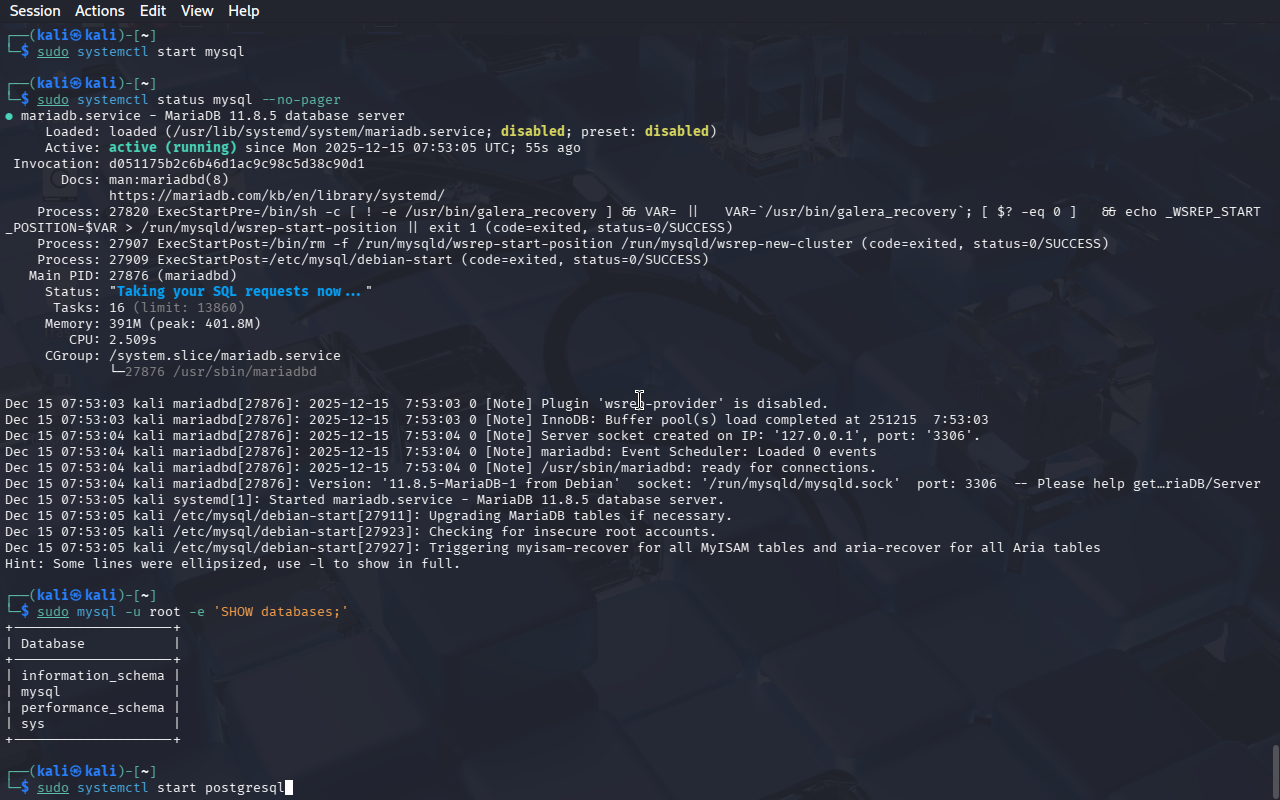Click the 'SHOW databases;' query string
Viewport: 1280px width, 800px height.
(280, 612)
